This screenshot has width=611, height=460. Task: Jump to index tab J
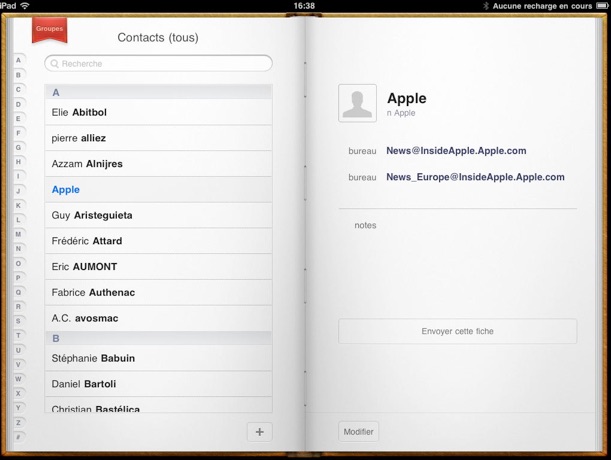pos(18,191)
